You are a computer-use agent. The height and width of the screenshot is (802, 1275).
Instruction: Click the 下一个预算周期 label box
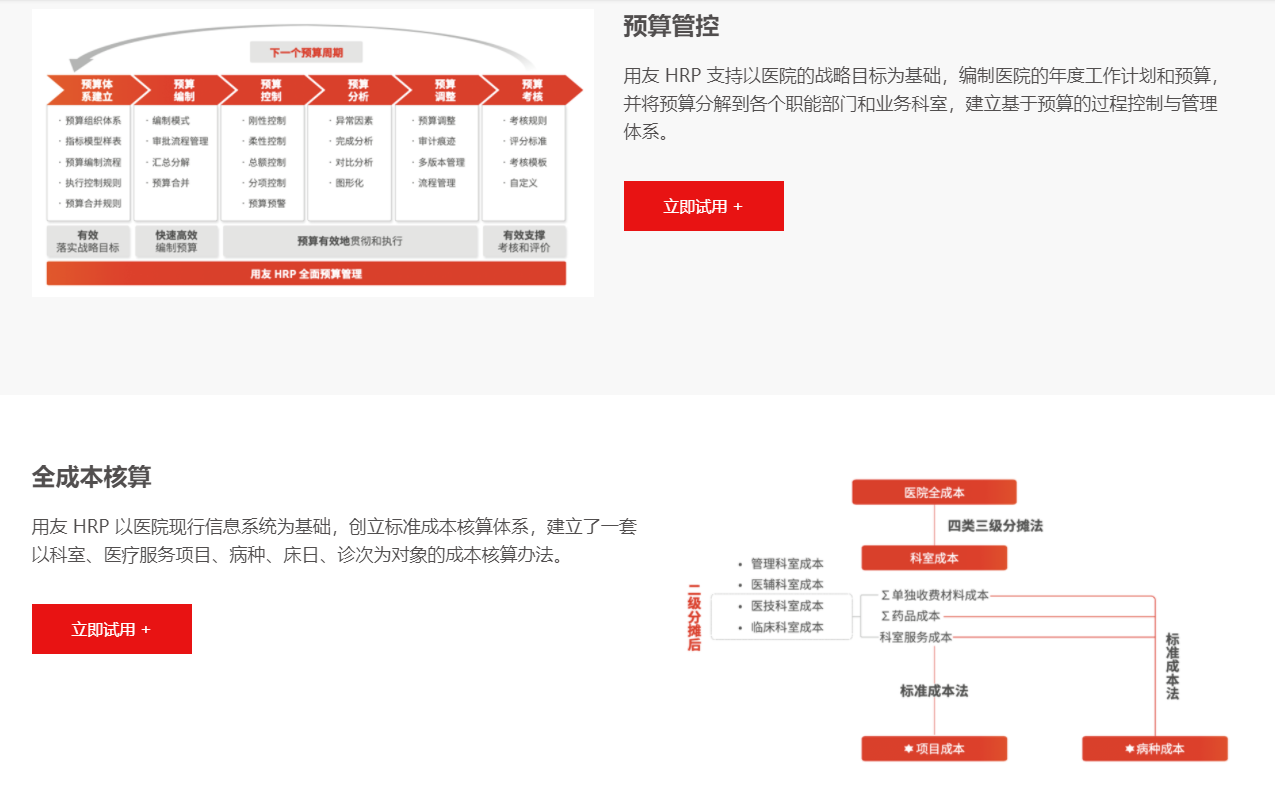pos(306,52)
